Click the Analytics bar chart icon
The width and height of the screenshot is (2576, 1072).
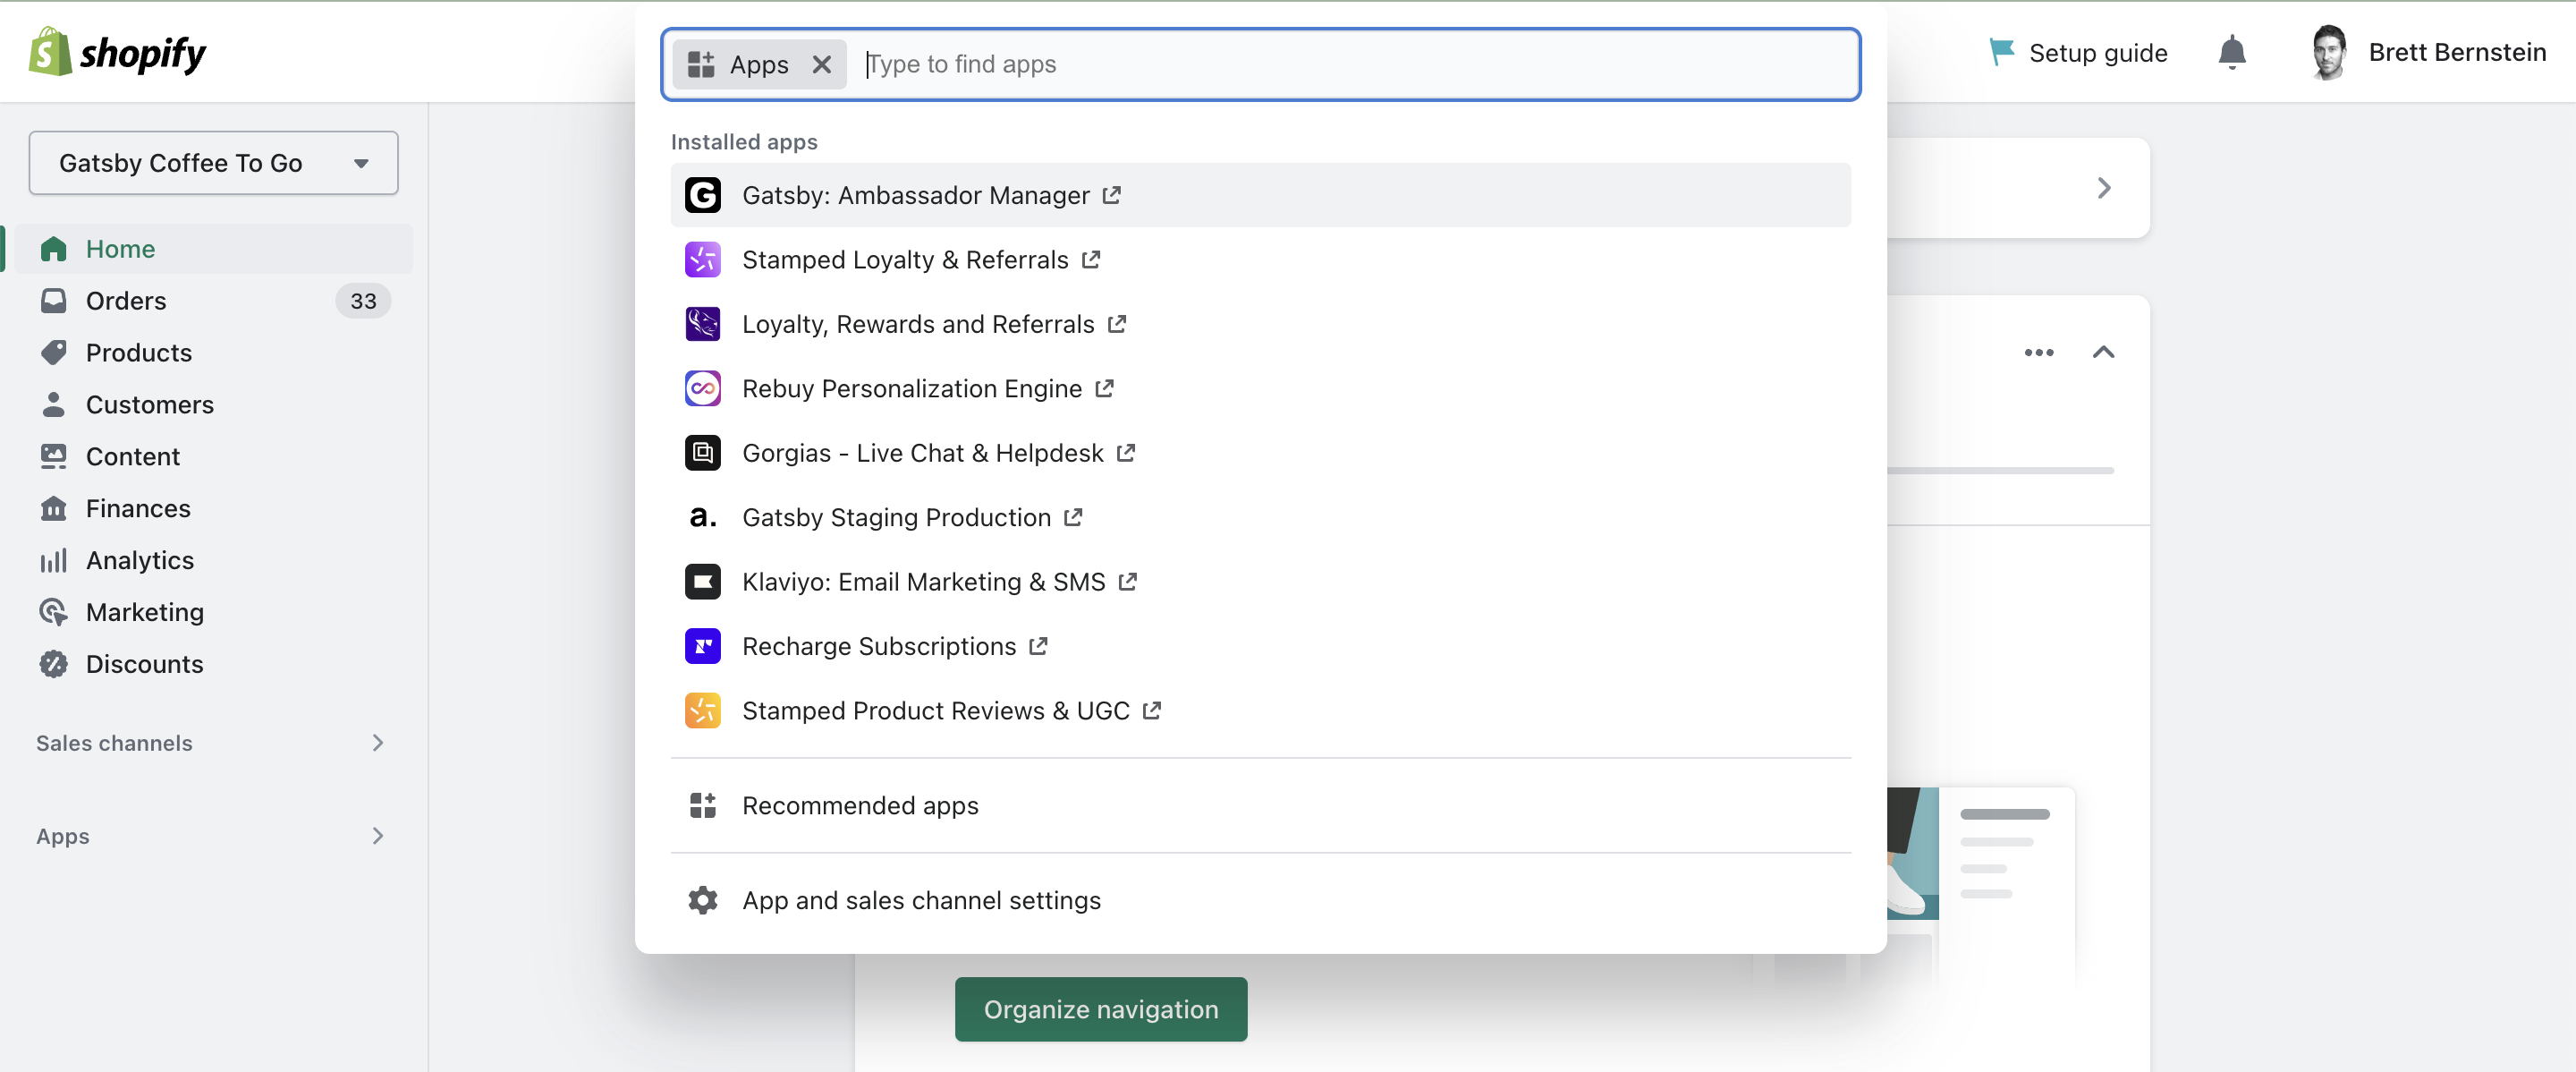(x=53, y=560)
